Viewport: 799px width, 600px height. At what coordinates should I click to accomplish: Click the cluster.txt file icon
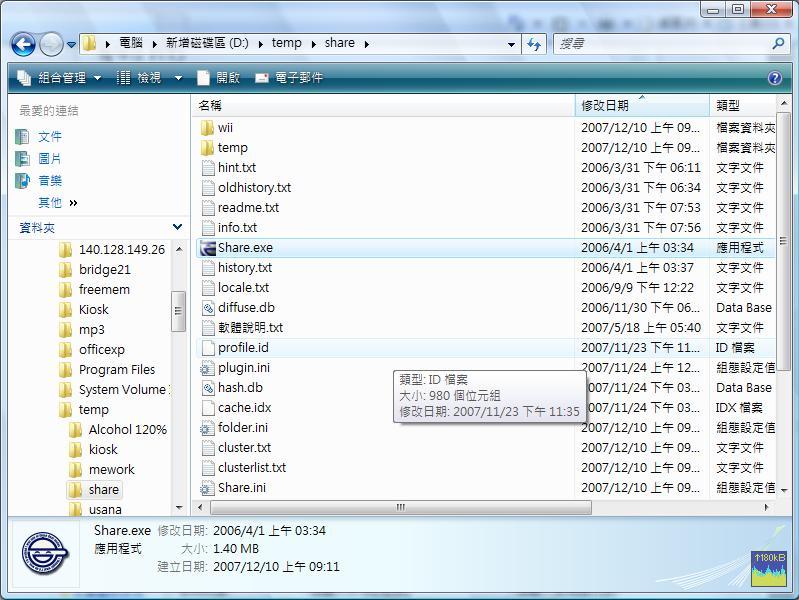(x=208, y=448)
